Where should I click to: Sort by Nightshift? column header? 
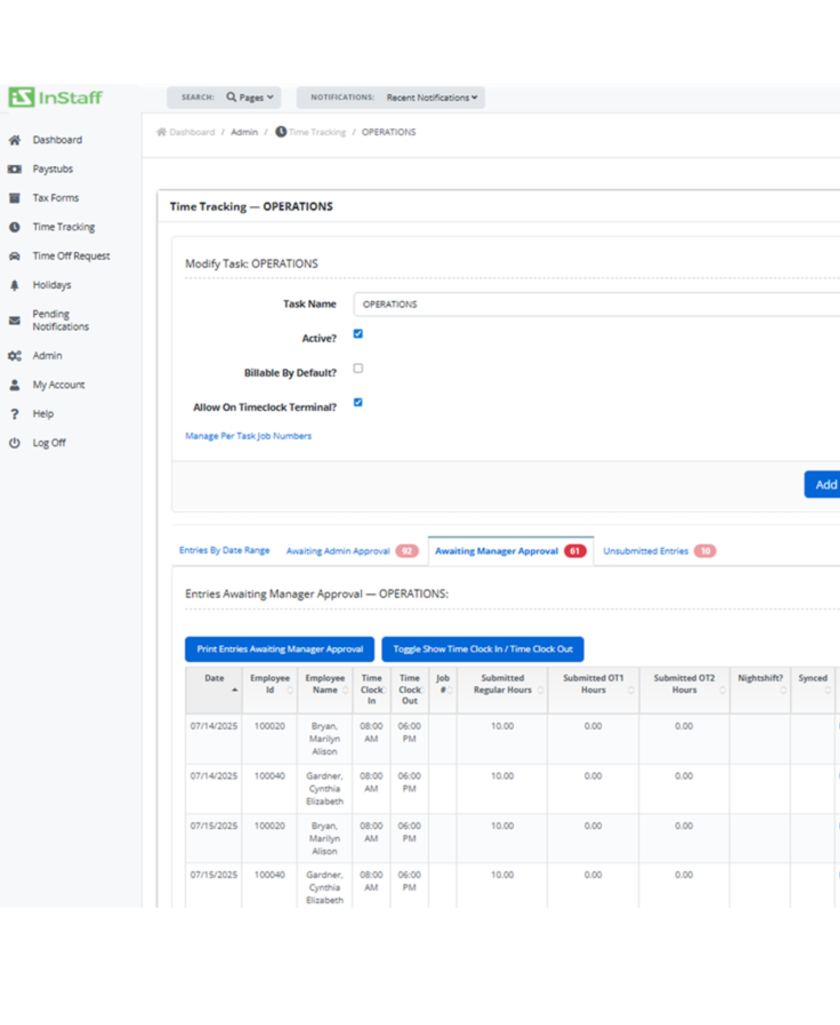point(760,690)
